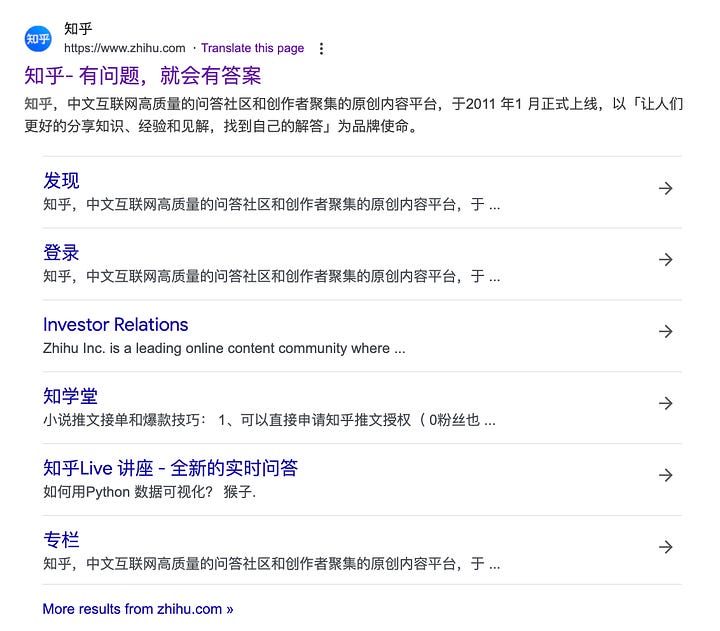The width and height of the screenshot is (720, 631).
Task: Open the 登录 sitelink
Action: [x=61, y=253]
